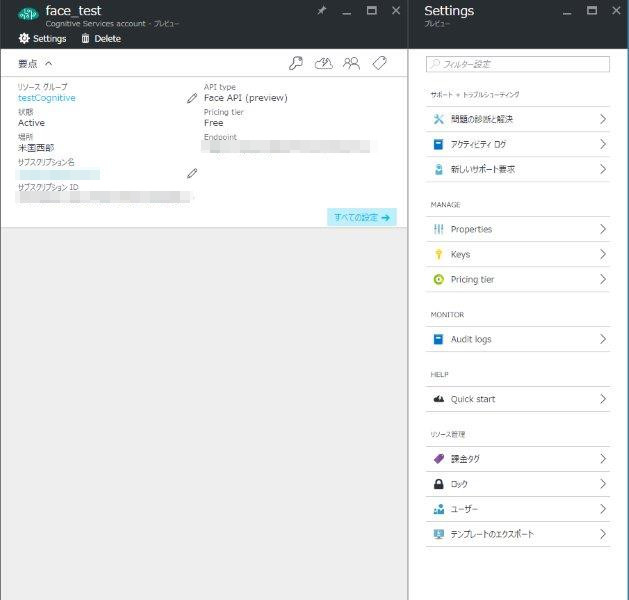
Task: Click the sliders icon beside Properties
Action: pos(438,229)
